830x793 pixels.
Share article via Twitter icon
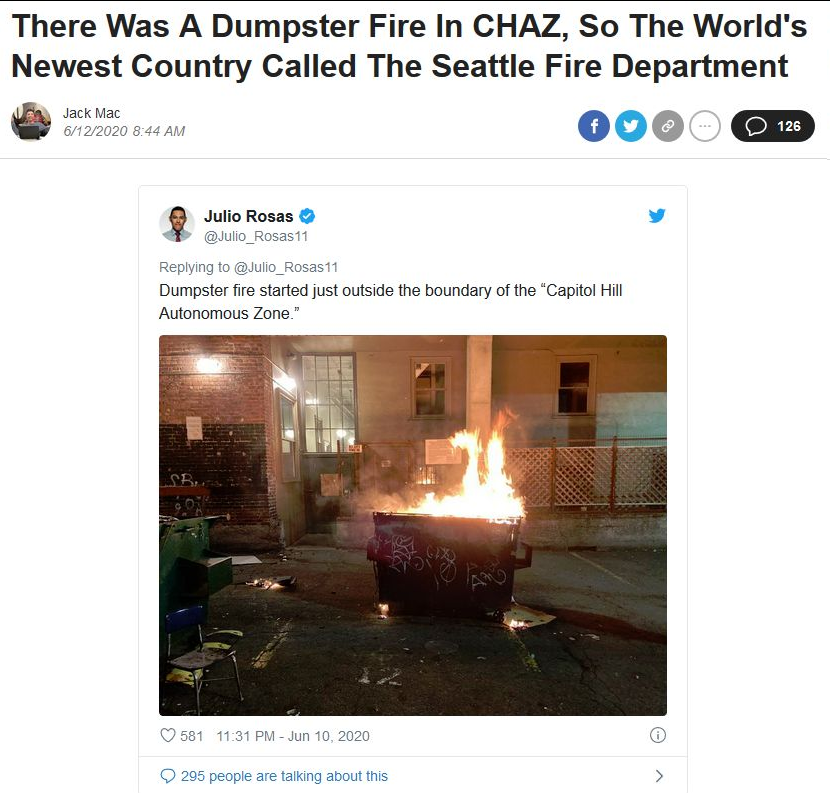tap(630, 126)
